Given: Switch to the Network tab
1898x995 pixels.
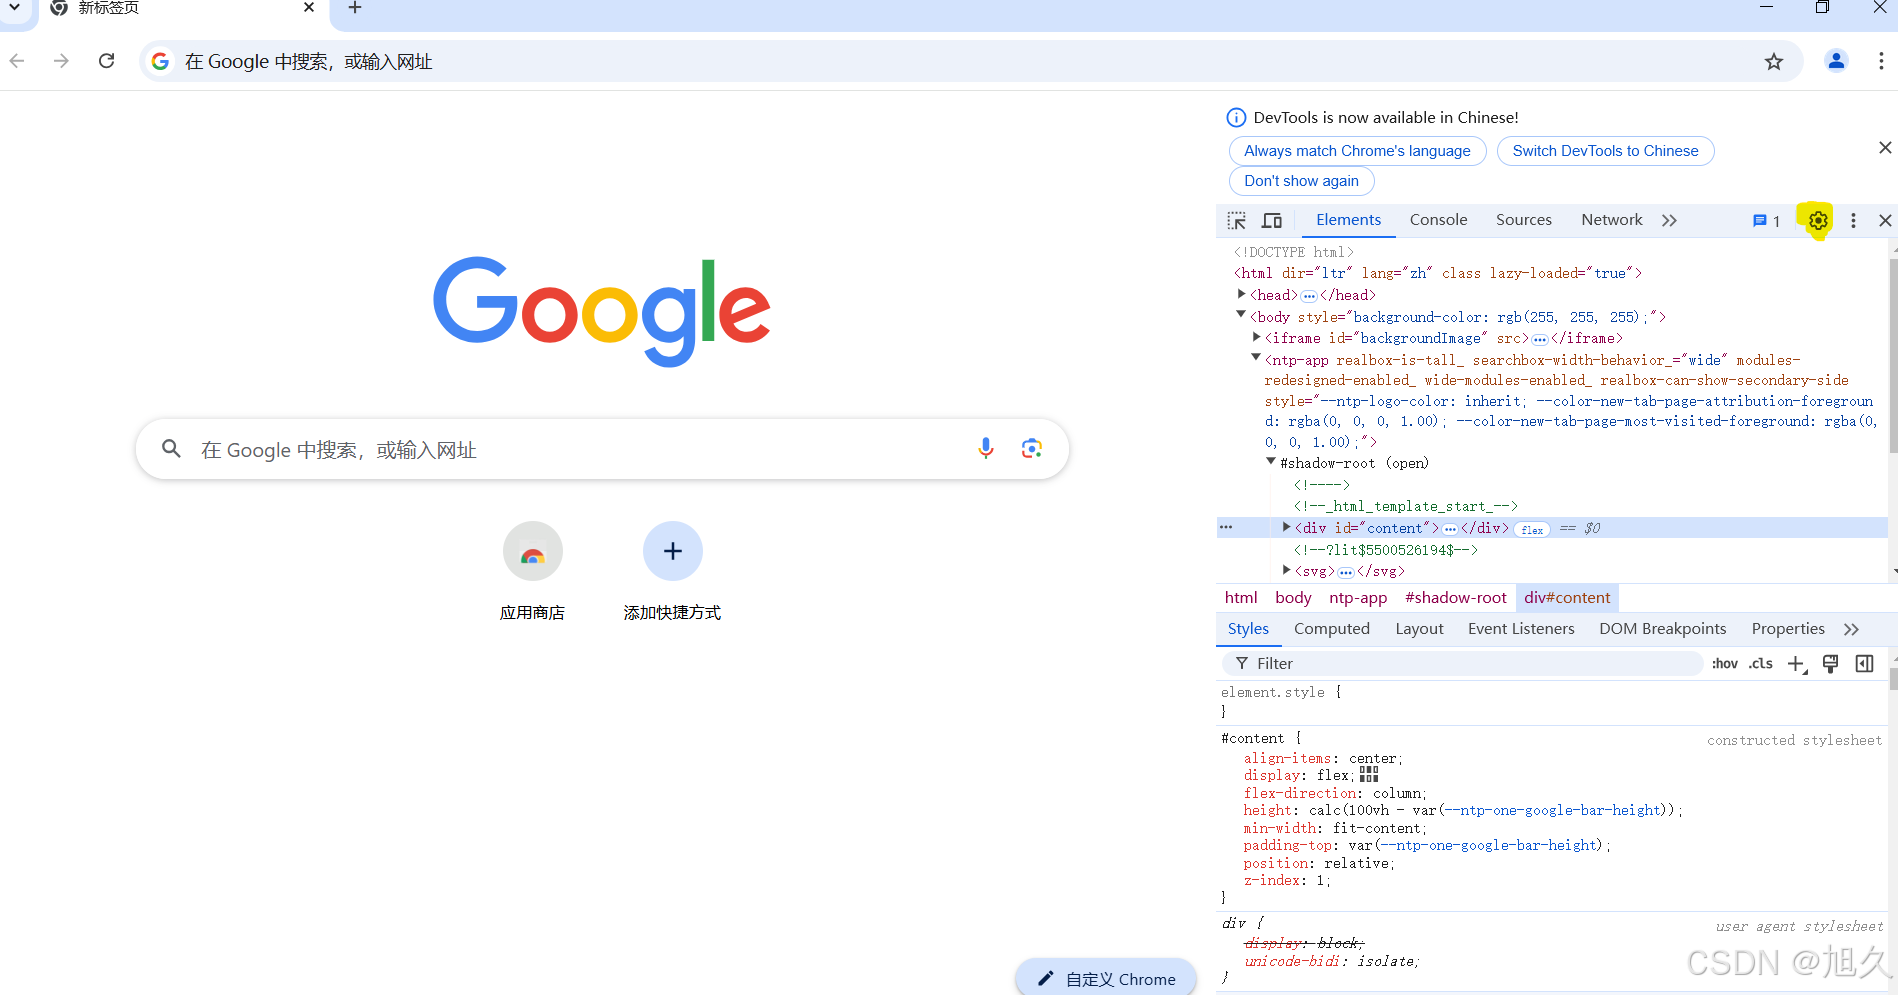Looking at the screenshot, I should coord(1611,220).
